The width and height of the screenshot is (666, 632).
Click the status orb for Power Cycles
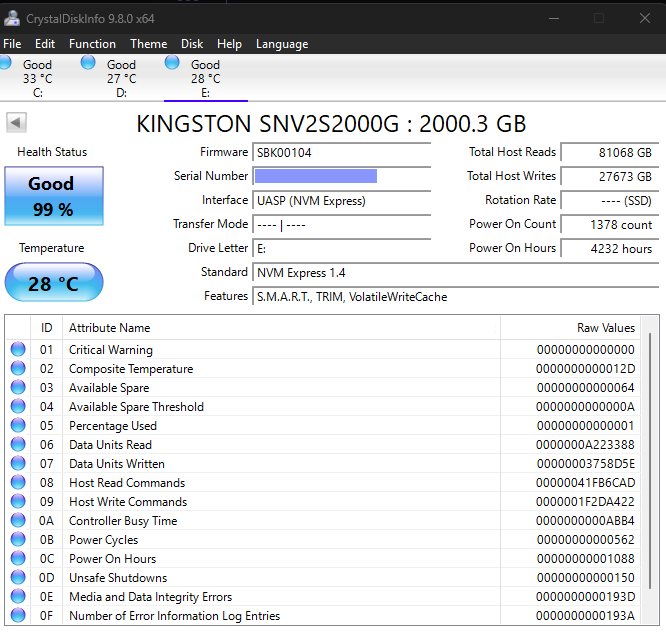18,539
